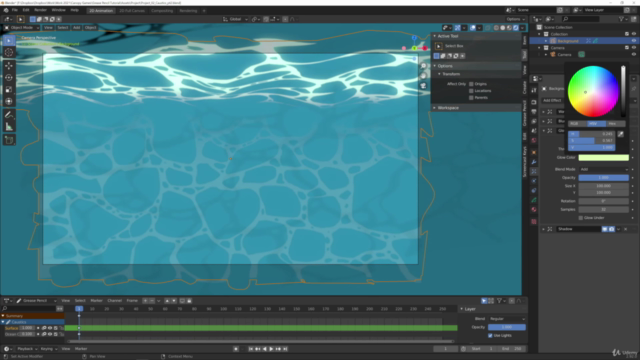Collapse the Active Tool panel

[435, 36]
